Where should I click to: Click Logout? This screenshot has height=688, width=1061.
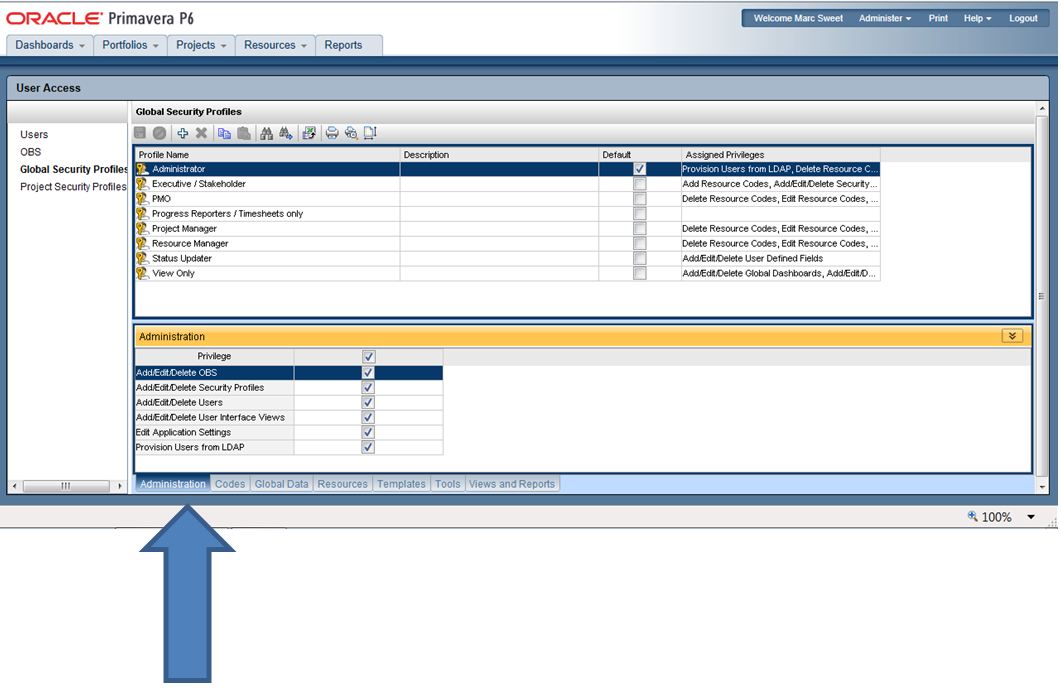tap(1023, 18)
